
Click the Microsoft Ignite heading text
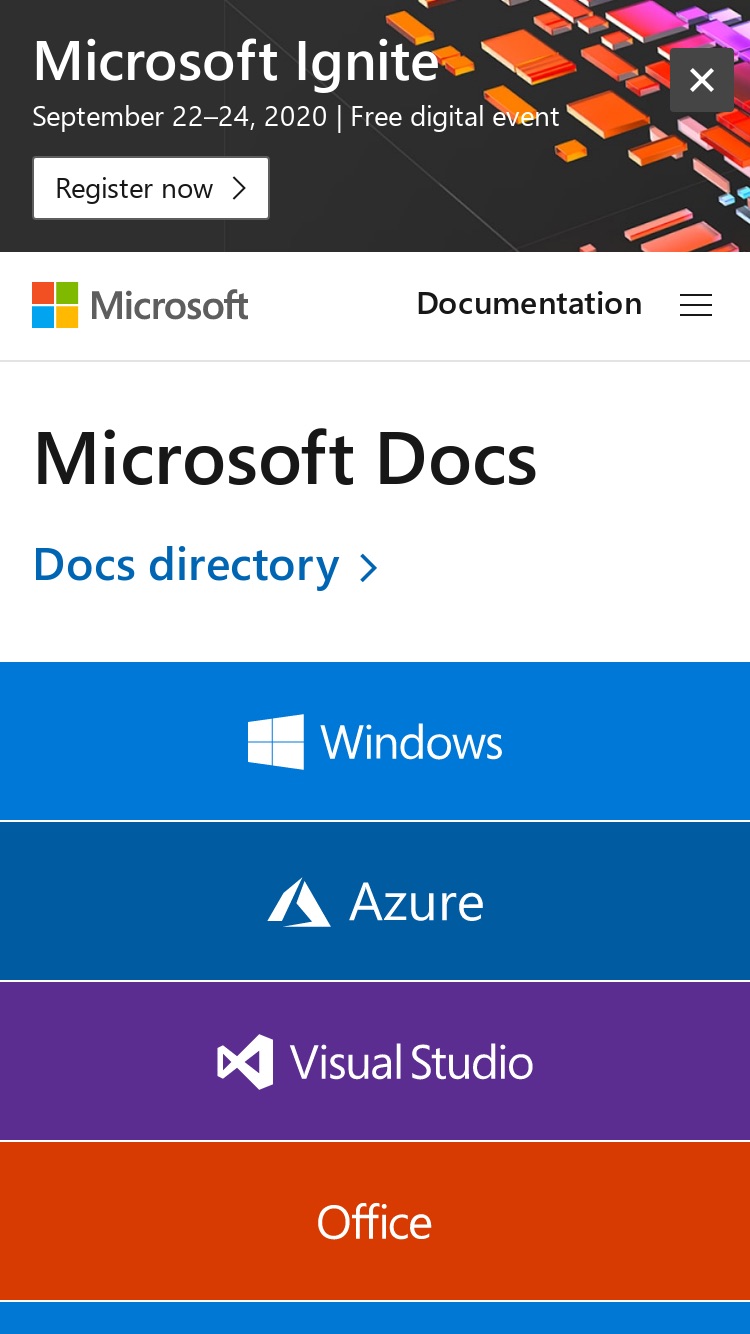point(236,62)
